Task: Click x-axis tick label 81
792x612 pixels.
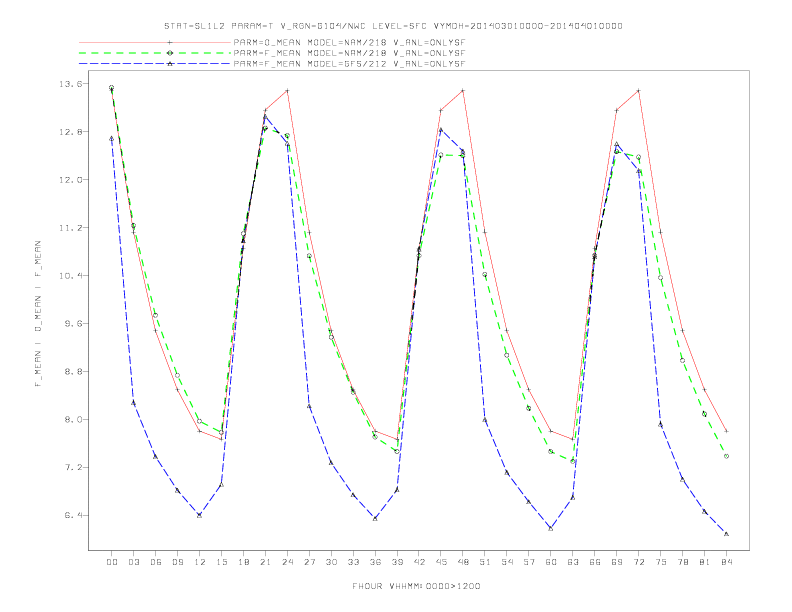Action: point(705,562)
